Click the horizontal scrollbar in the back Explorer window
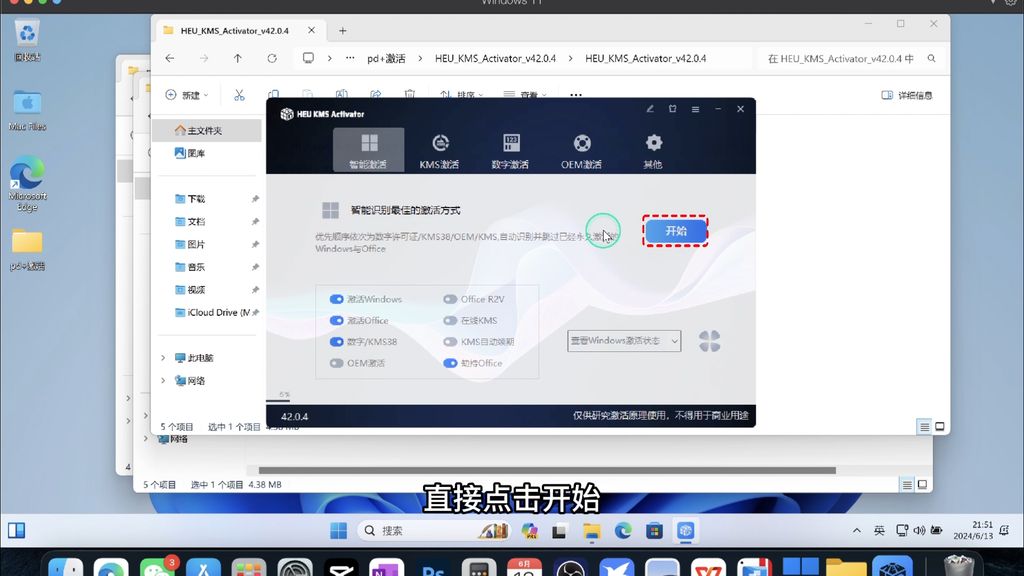 547,470
